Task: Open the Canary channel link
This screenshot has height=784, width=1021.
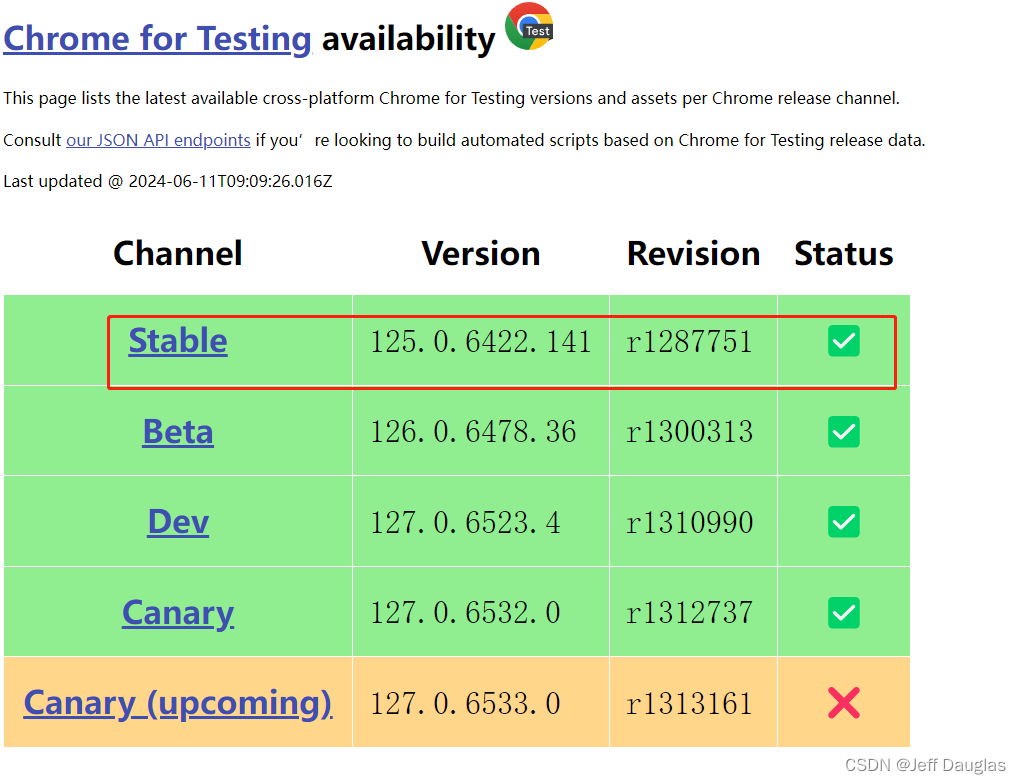Action: tap(178, 613)
